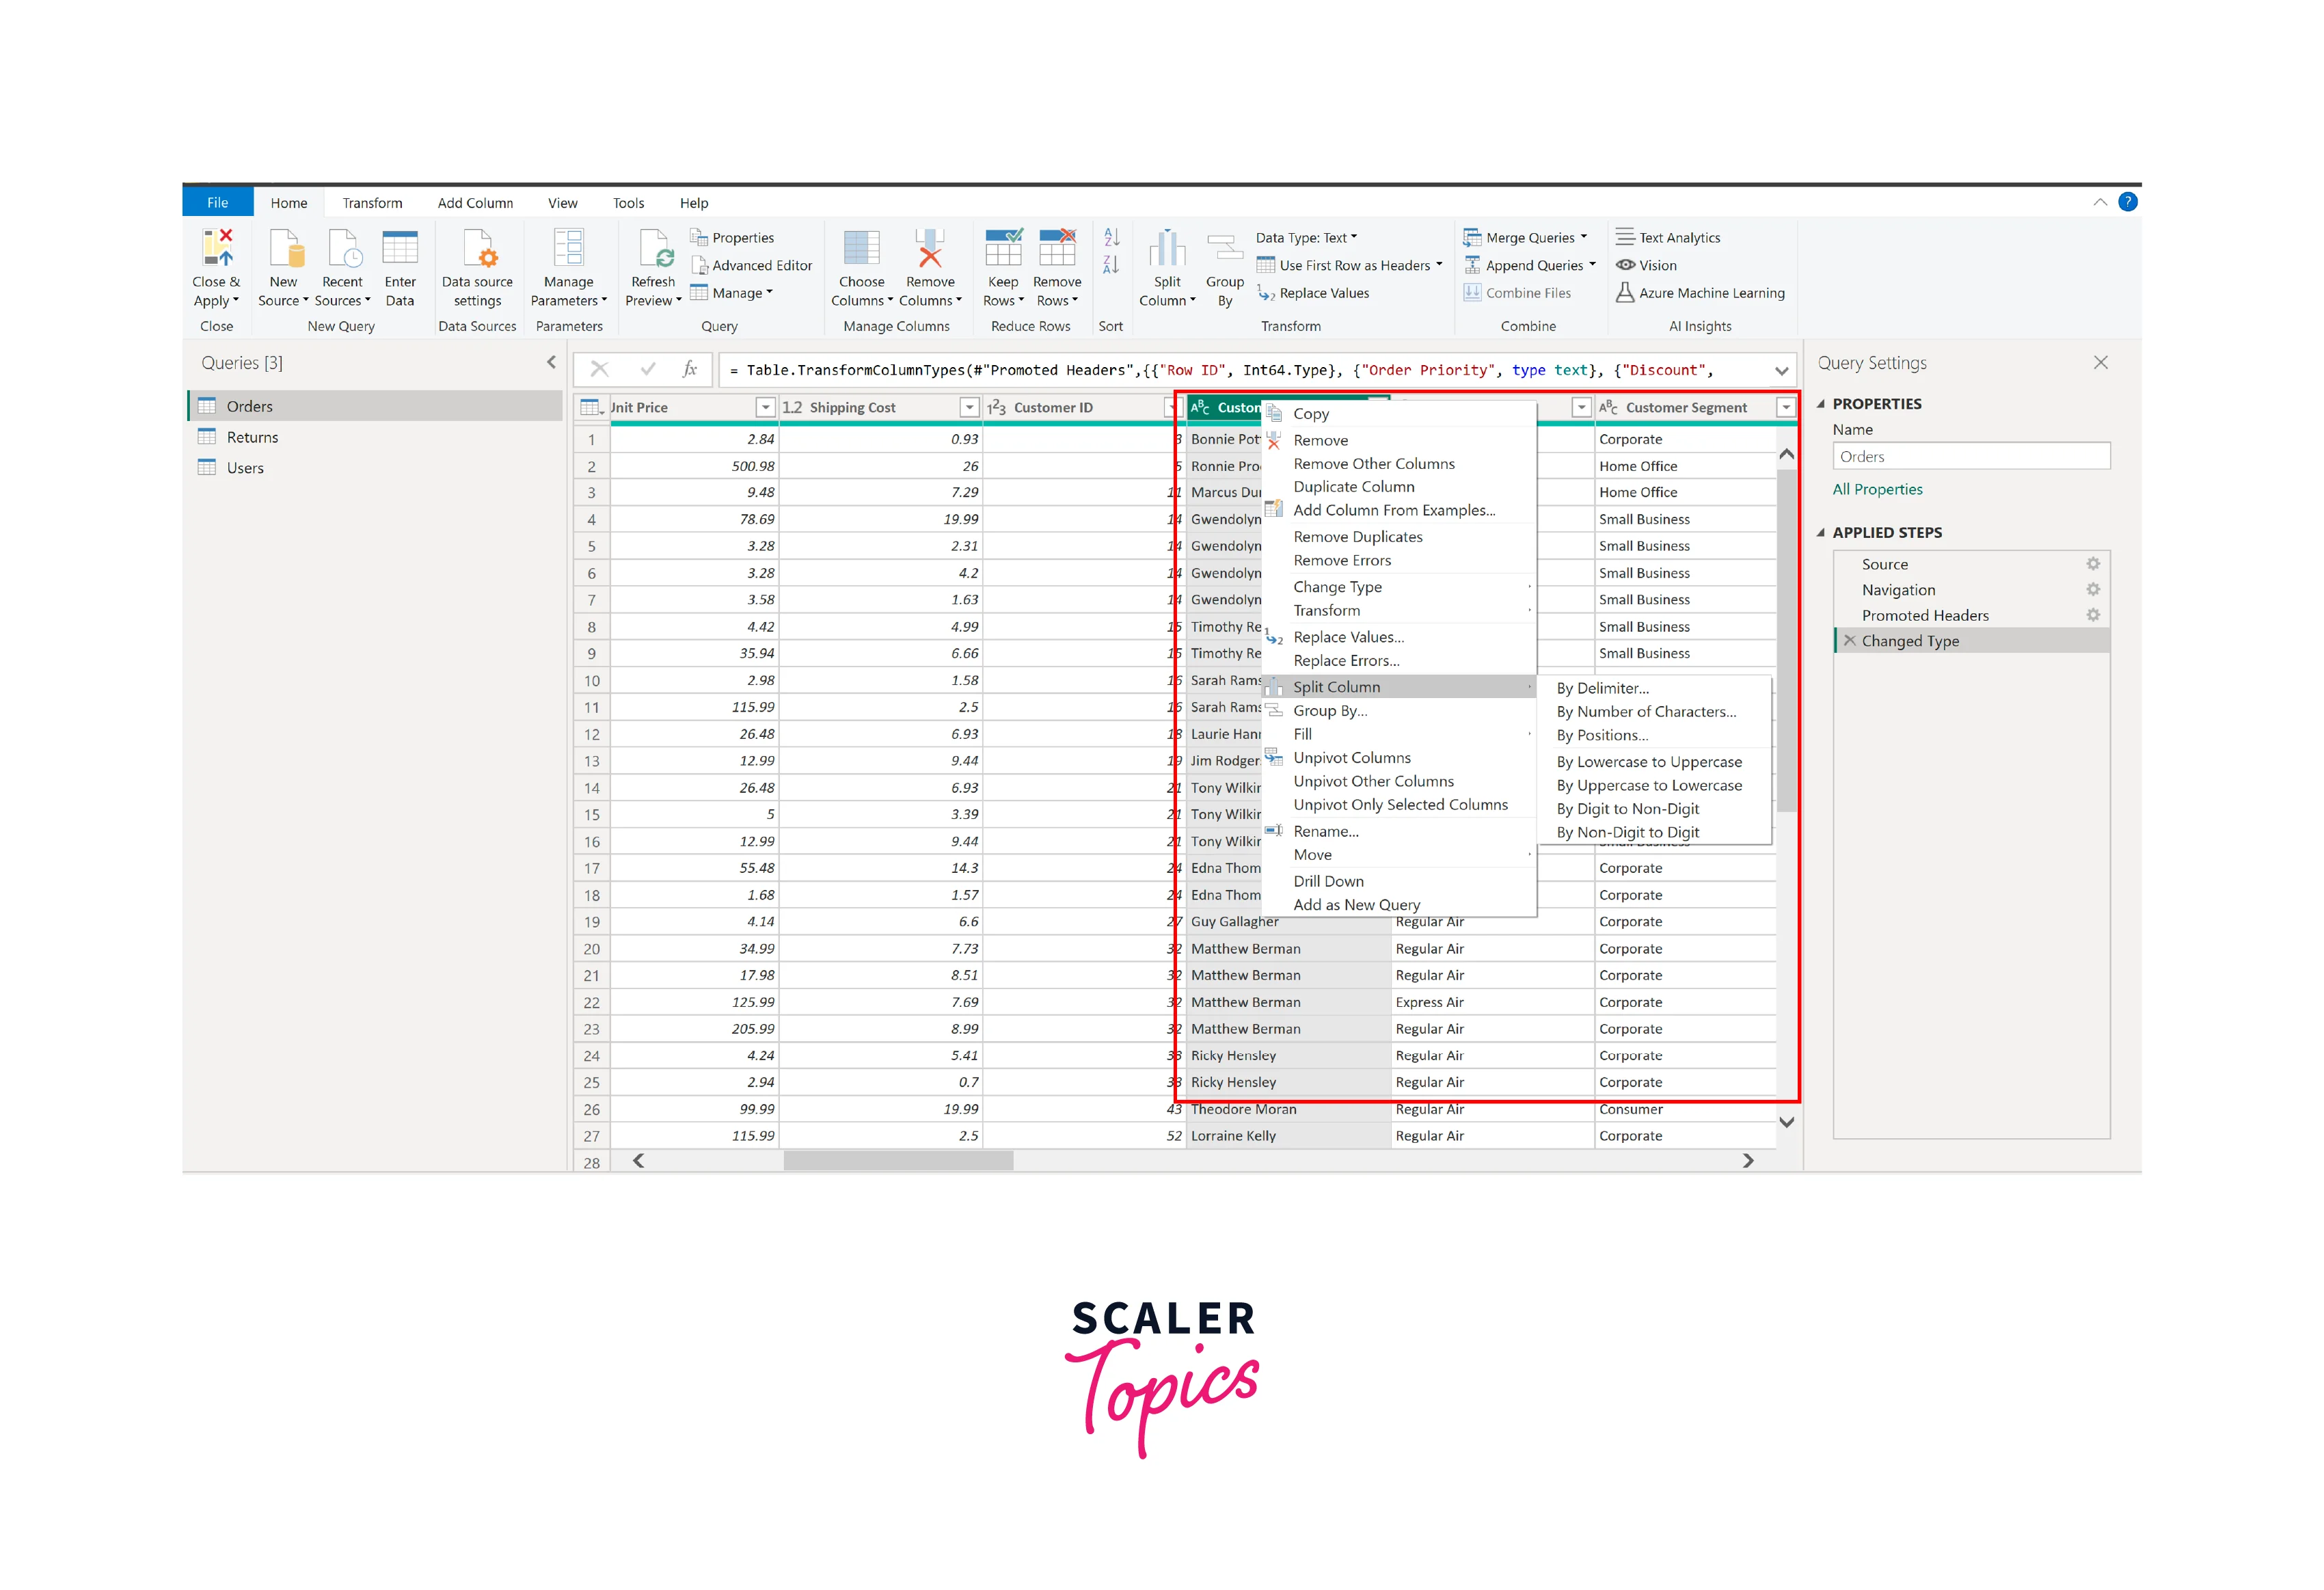Click the Refresh Preview icon
Image resolution: width=2324 pixels, height=1590 pixels.
(x=654, y=248)
